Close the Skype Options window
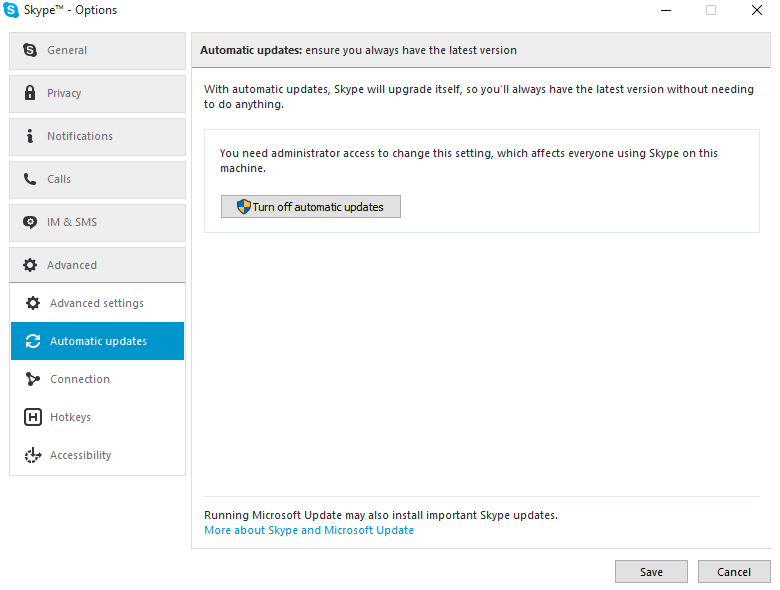 pyautogui.click(x=757, y=10)
